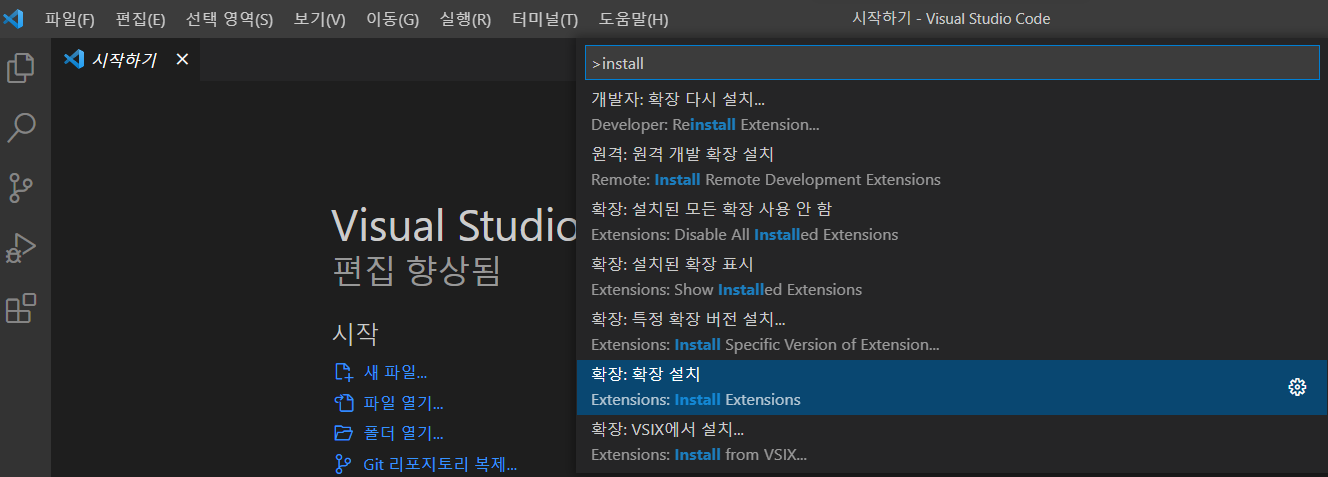
Task: Open the Extensions view in activity bar
Action: point(21,308)
